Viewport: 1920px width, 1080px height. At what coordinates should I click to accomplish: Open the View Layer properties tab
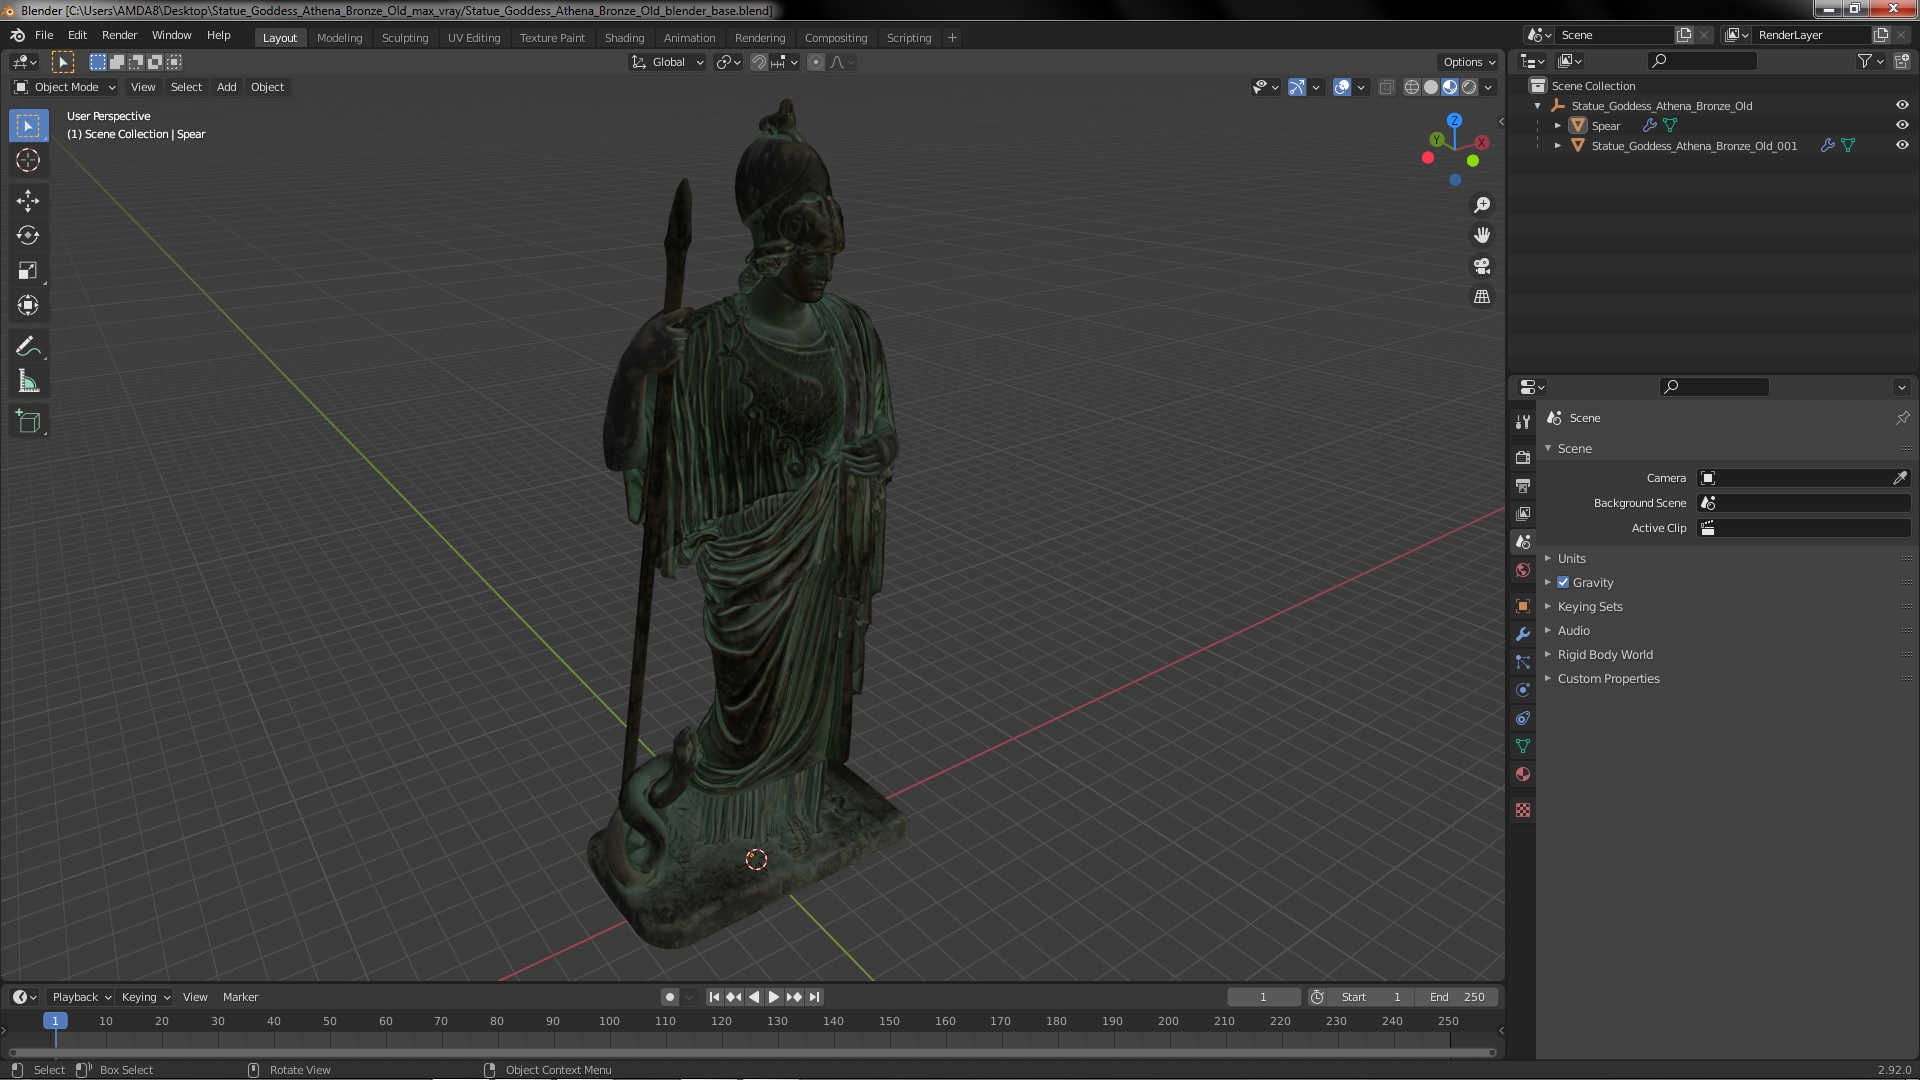[x=1523, y=513]
